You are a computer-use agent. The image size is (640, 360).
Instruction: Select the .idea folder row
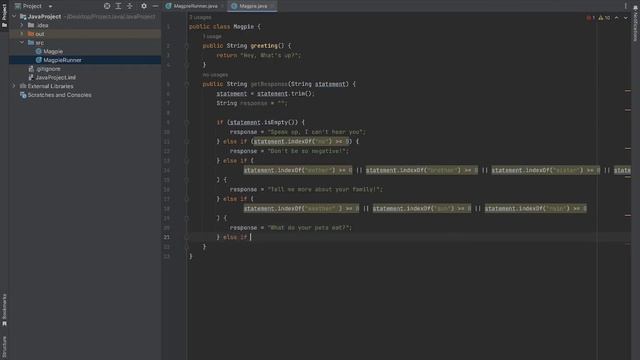pos(85,25)
